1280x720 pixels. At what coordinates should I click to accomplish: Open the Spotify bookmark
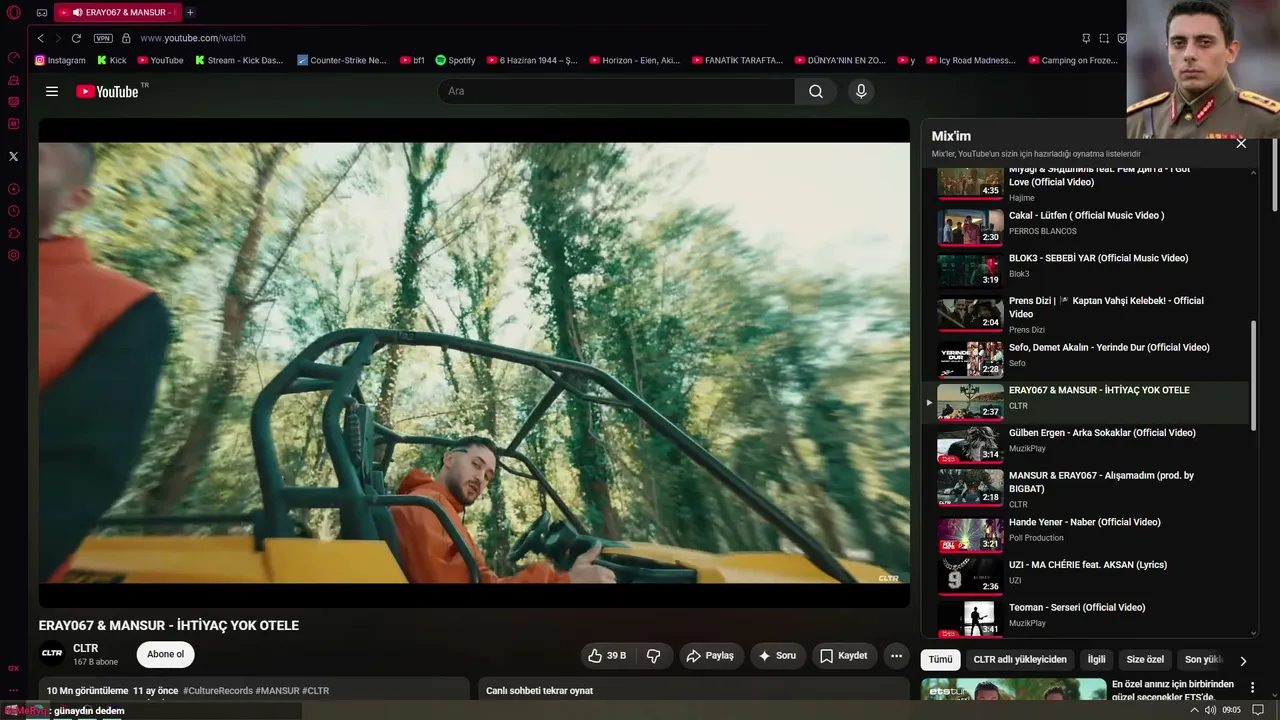tap(455, 60)
